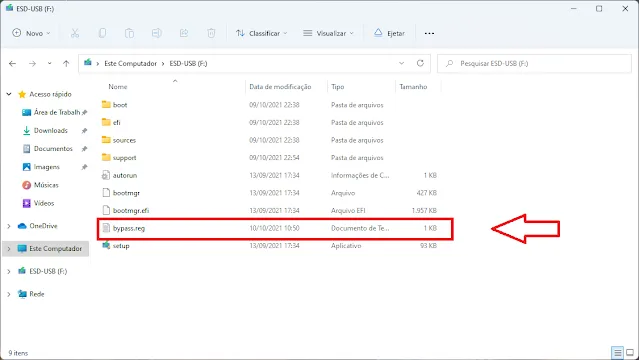Click 10/10/2021 10:50 date cell
This screenshot has width=639, height=360.
(x=274, y=228)
